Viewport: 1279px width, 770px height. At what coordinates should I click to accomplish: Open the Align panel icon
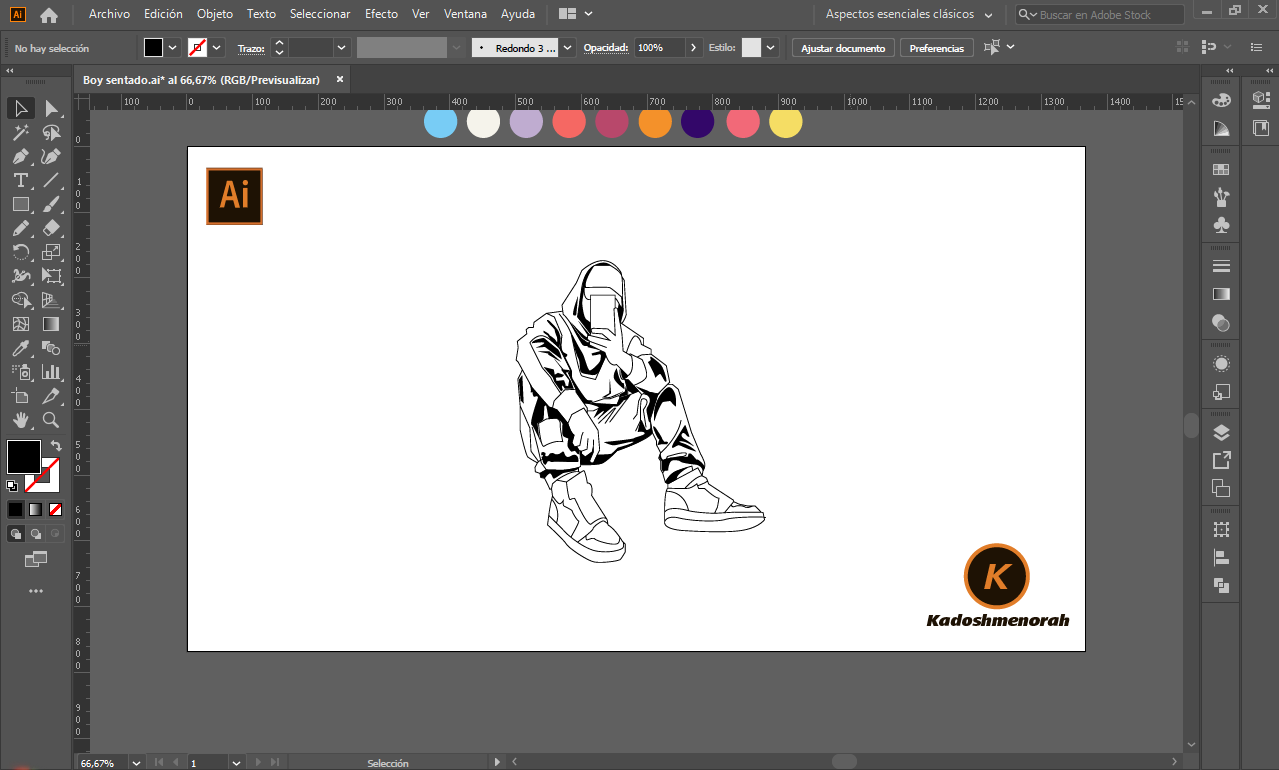[x=1221, y=557]
